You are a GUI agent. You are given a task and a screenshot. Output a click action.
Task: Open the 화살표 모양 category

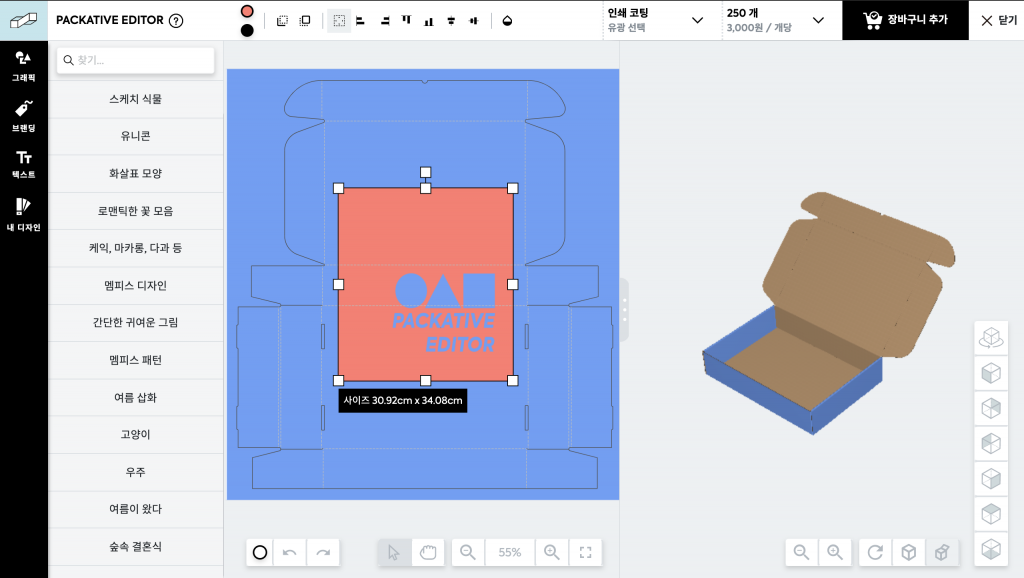(136, 174)
